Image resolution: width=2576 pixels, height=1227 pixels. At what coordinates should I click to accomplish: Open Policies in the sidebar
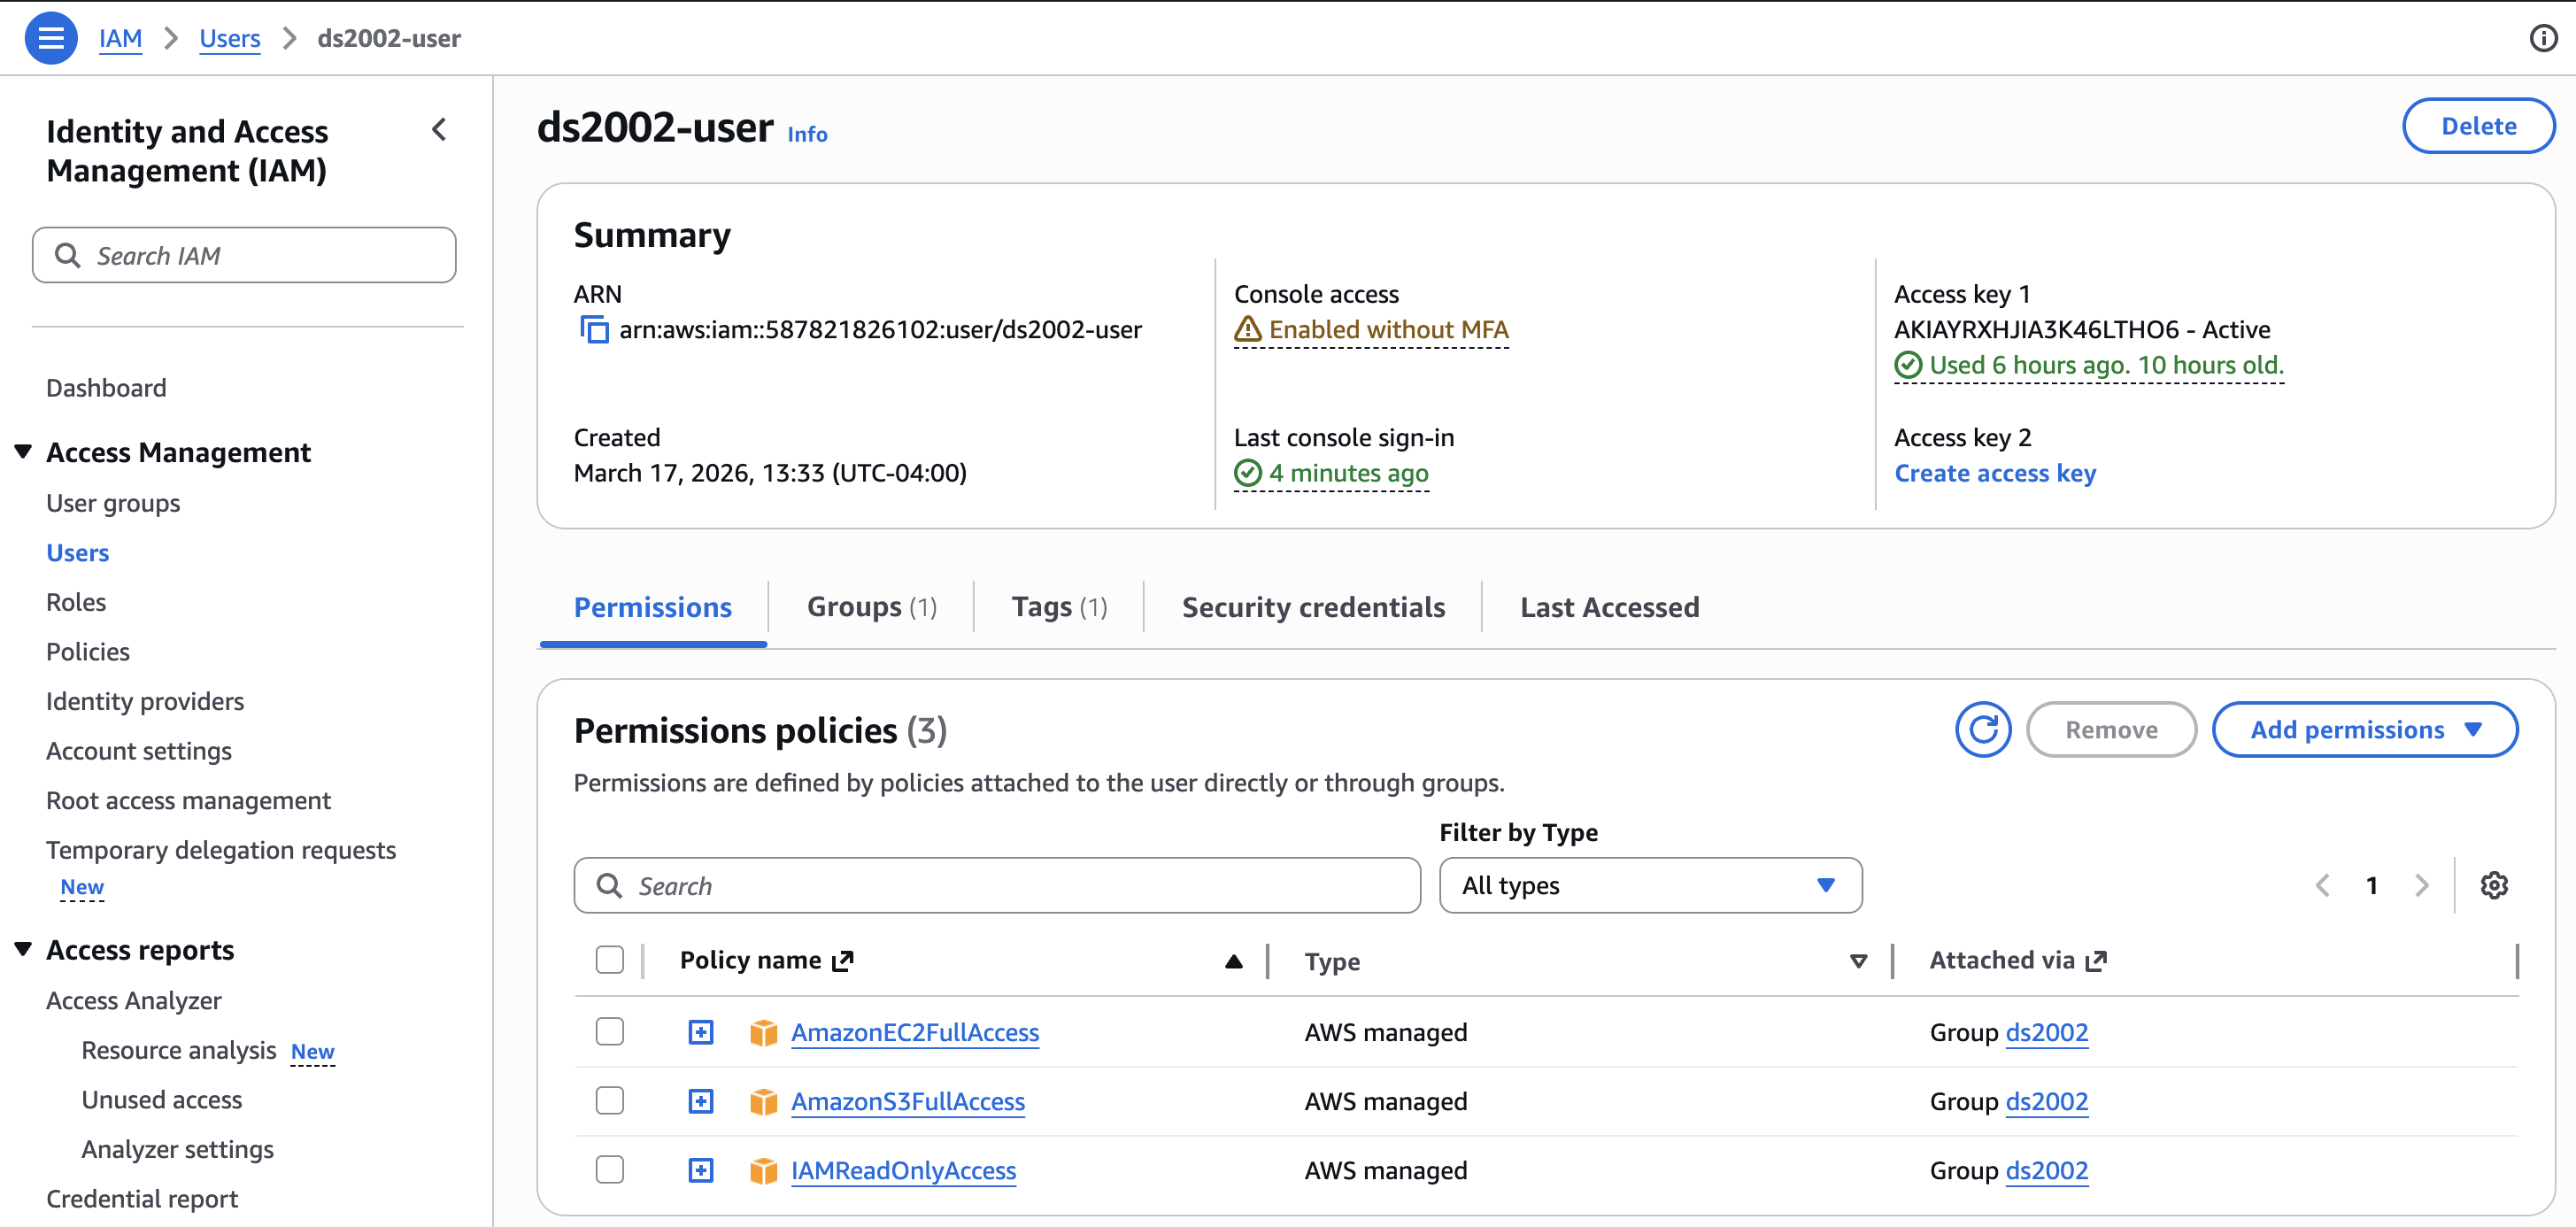tap(88, 651)
